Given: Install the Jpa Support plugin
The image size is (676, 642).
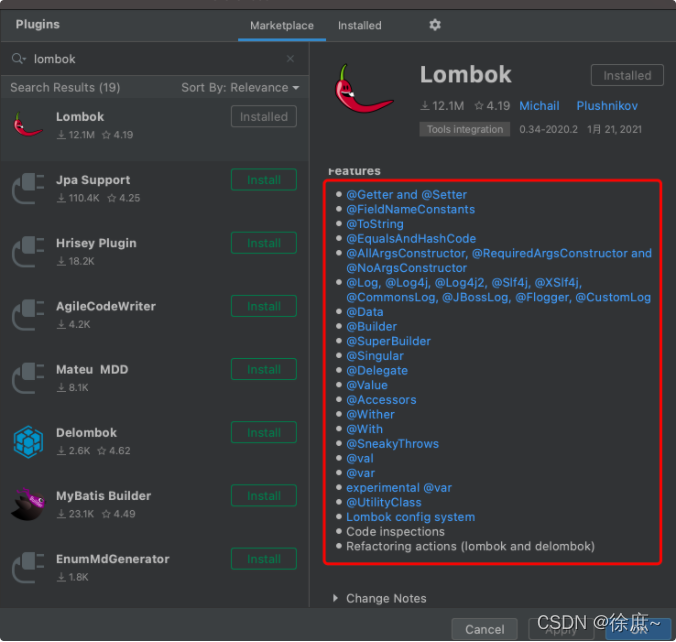Looking at the screenshot, I should pos(264,180).
